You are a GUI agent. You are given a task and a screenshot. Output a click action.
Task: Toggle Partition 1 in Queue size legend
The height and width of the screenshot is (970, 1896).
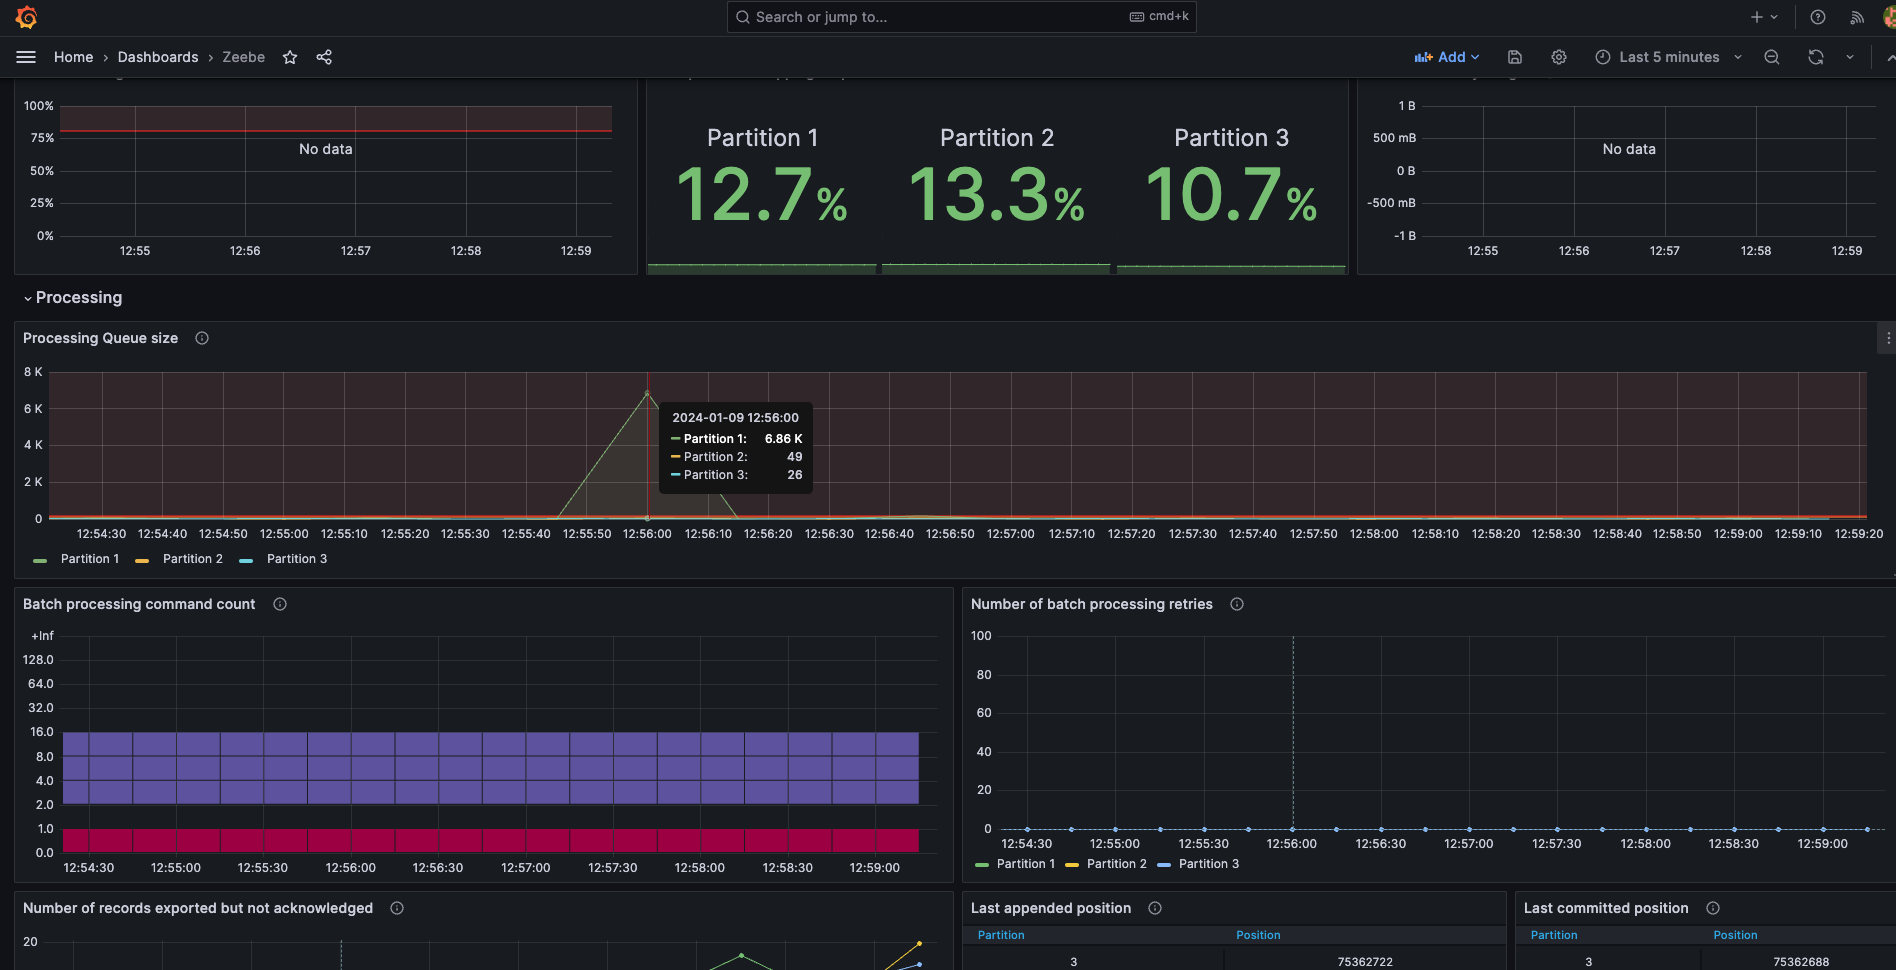tap(89, 559)
